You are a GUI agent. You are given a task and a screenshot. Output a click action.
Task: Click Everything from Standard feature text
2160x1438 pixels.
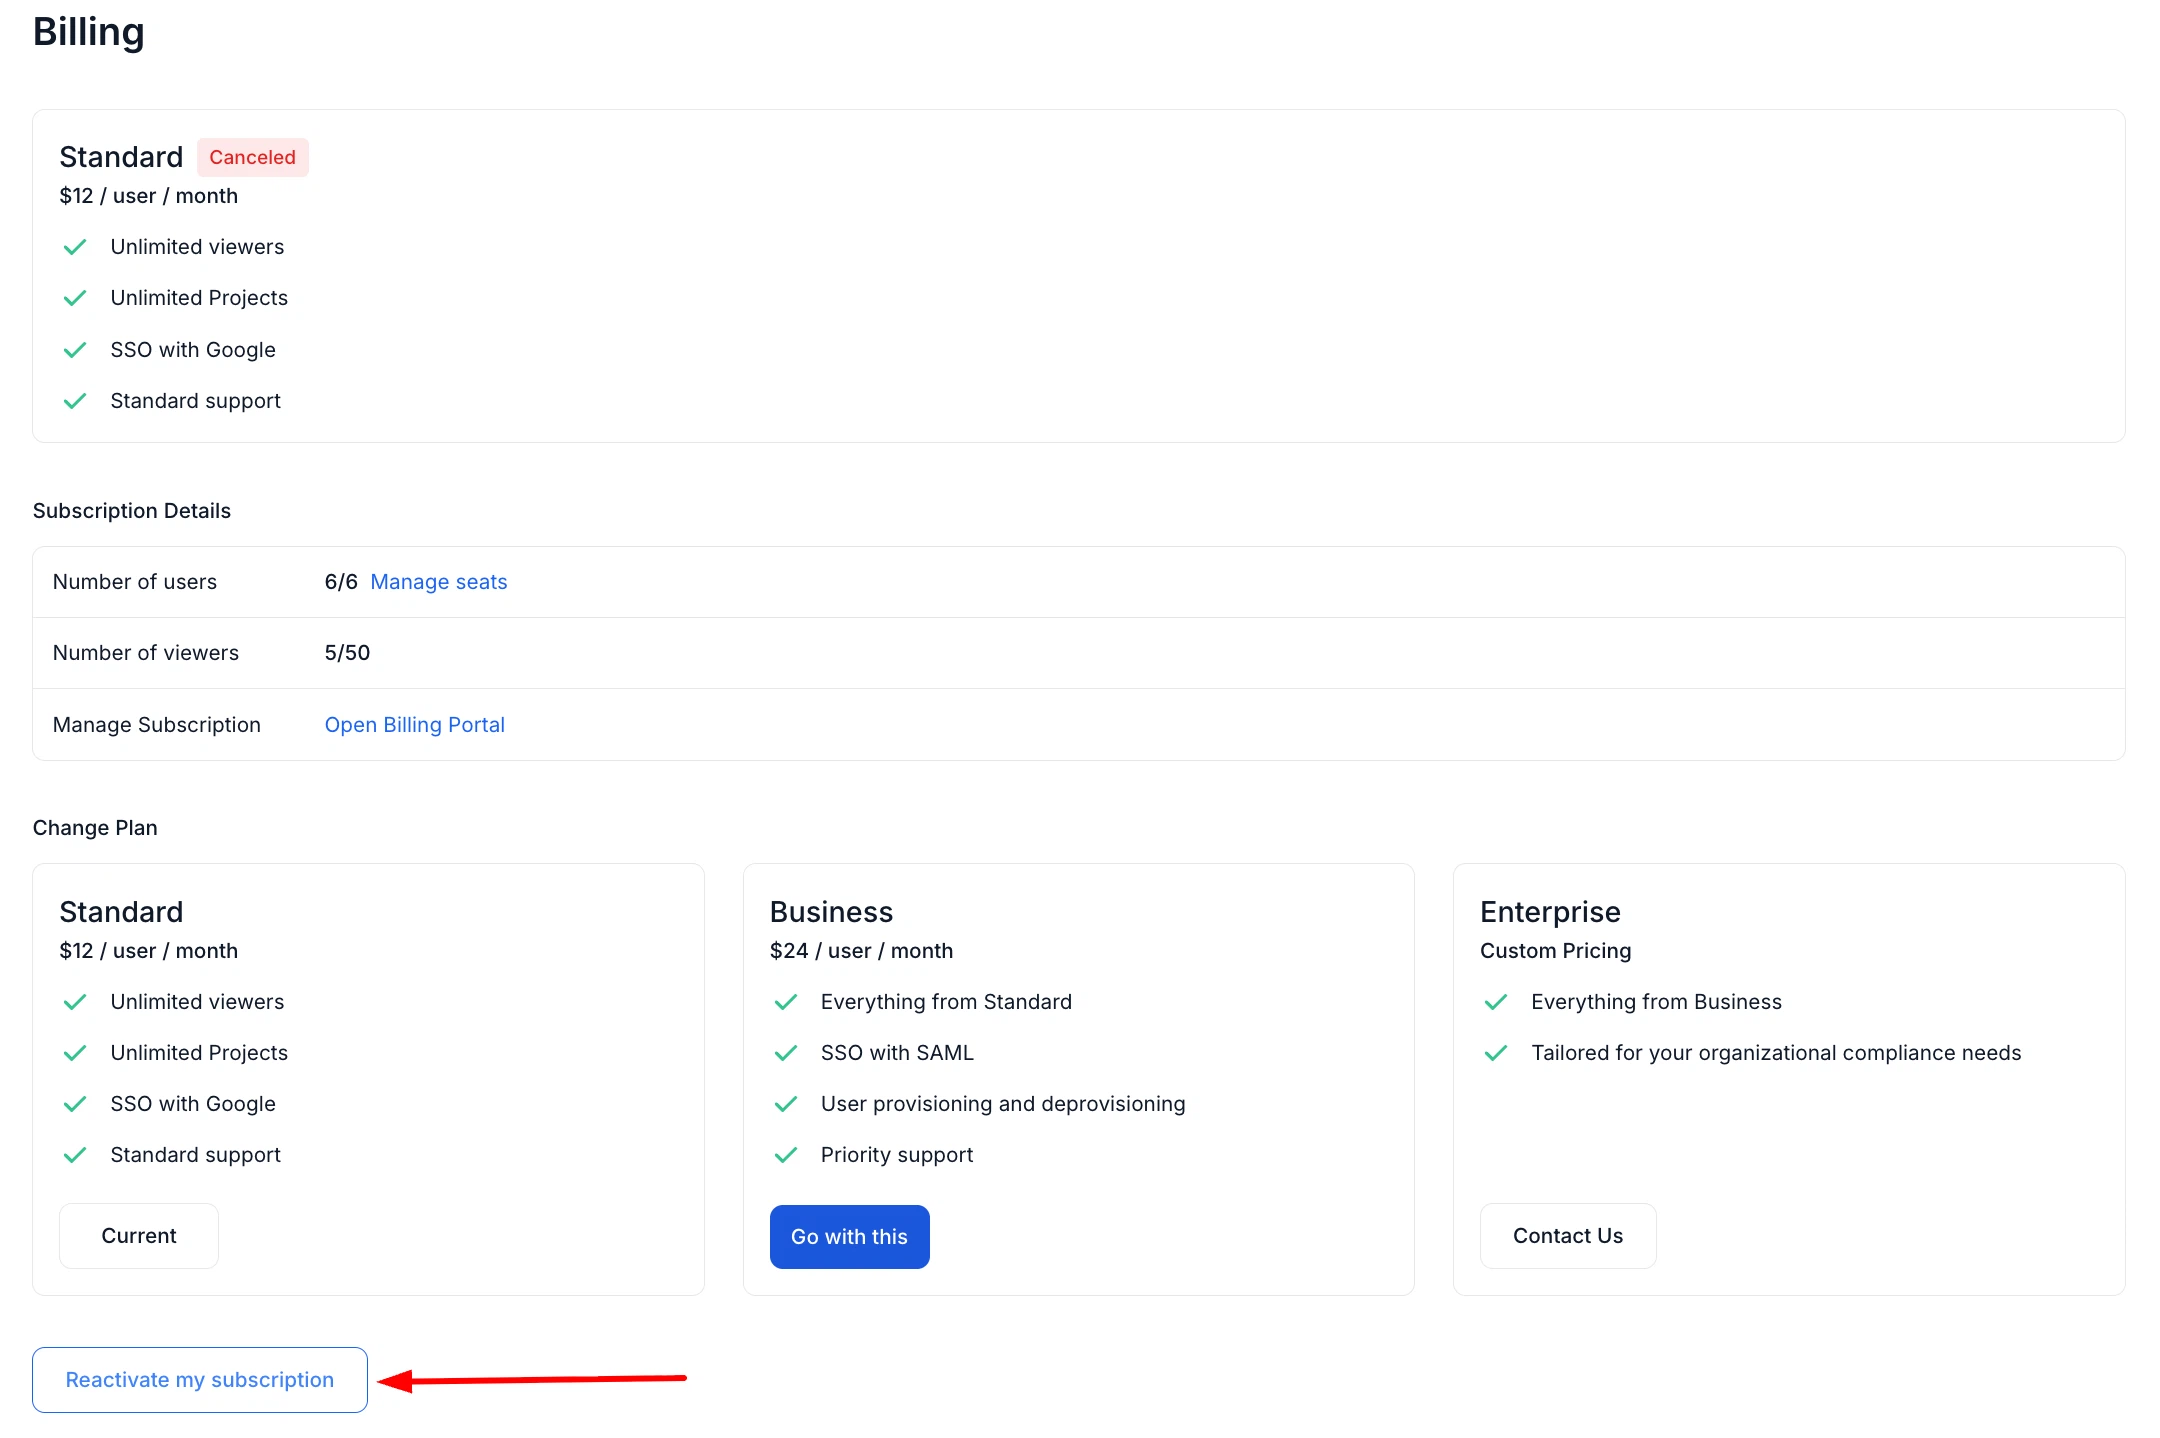[946, 1002]
